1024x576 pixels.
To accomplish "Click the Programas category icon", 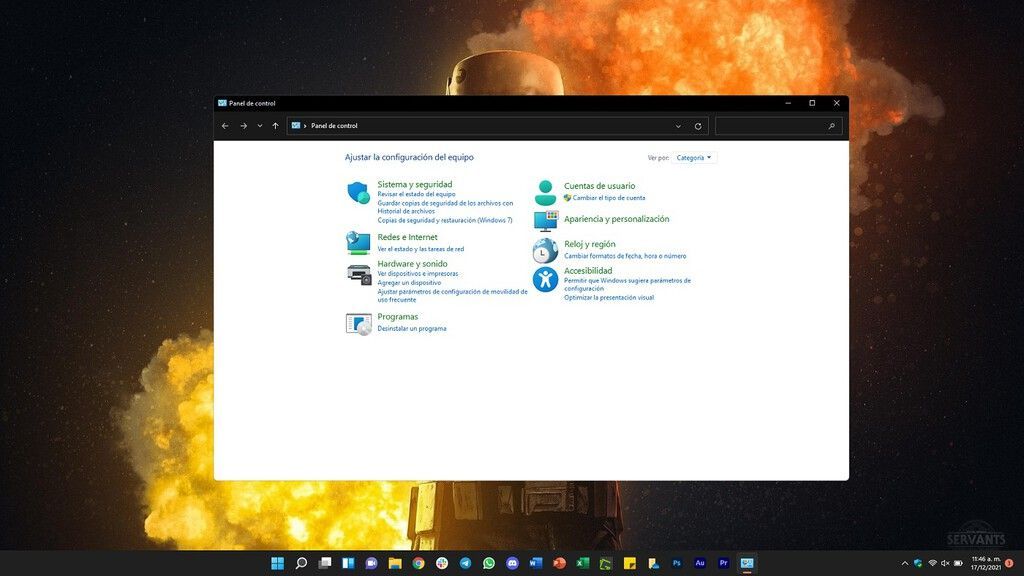I will pos(358,323).
